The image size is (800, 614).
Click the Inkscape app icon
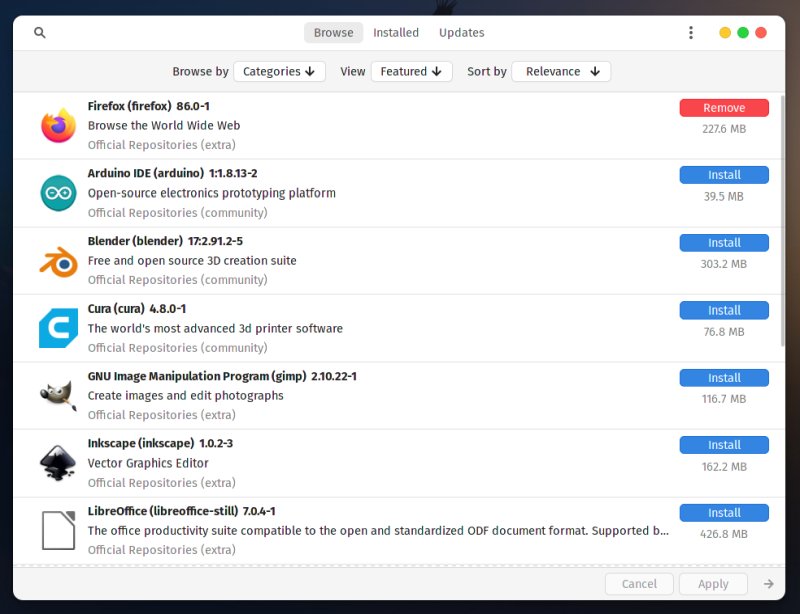[x=58, y=463]
